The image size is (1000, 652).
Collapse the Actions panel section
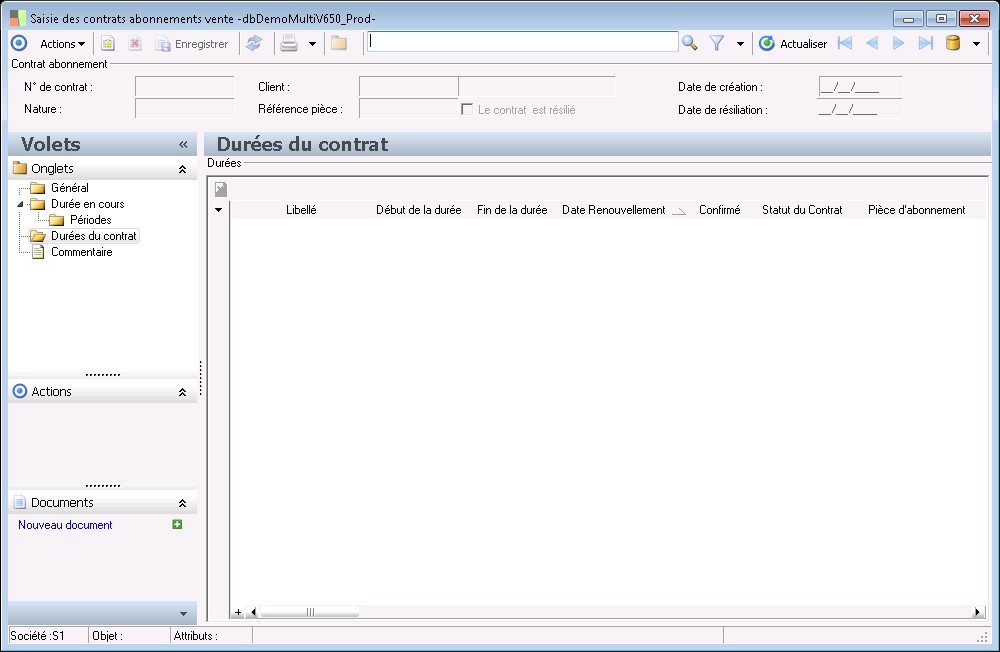pyautogui.click(x=182, y=392)
